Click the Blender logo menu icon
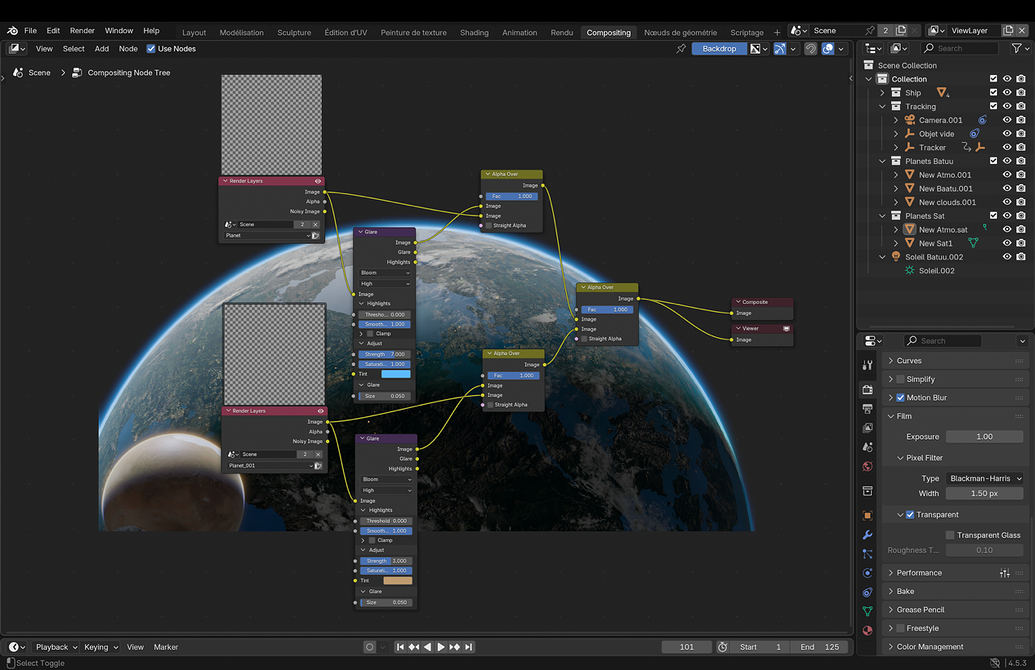The width and height of the screenshot is (1035, 670). [13, 30]
